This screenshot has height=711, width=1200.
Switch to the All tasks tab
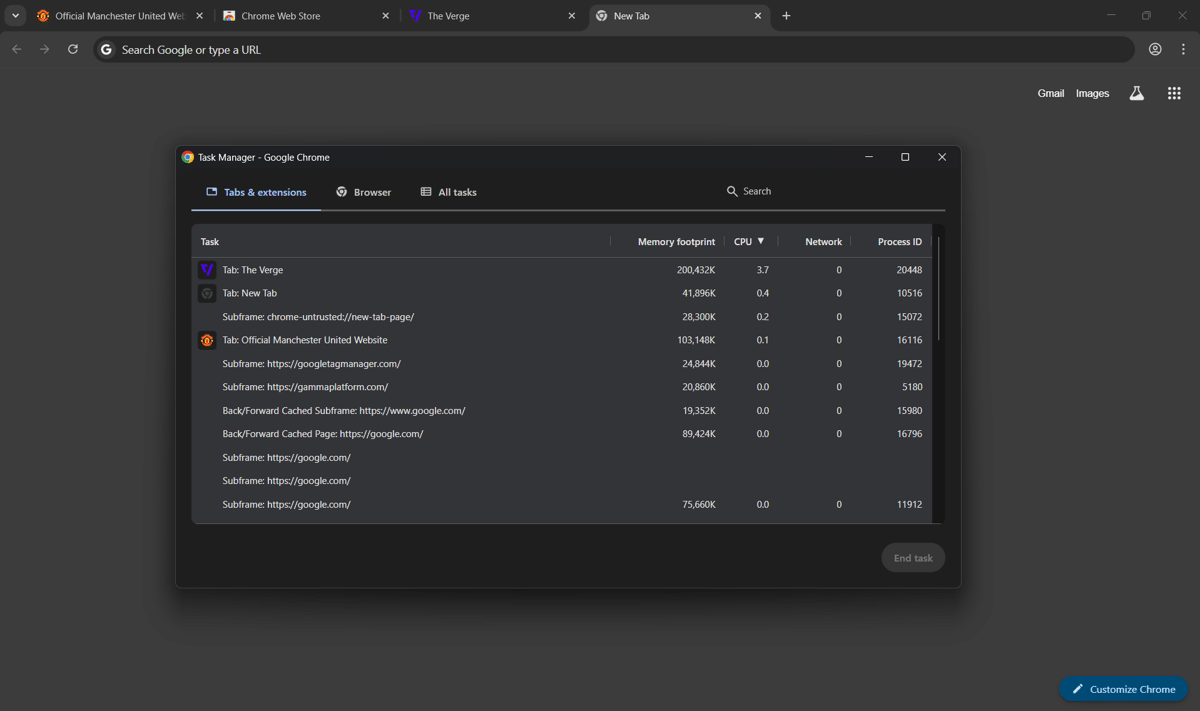[448, 192]
